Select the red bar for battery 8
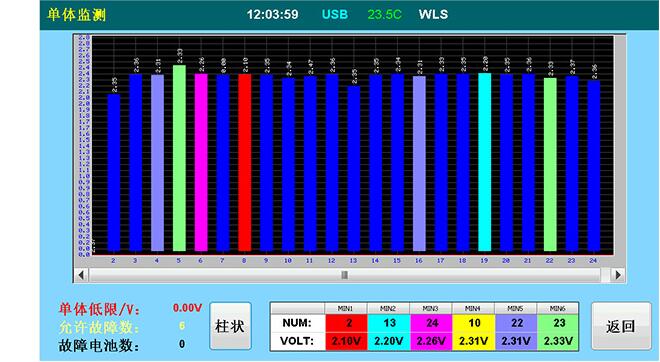 (245, 162)
